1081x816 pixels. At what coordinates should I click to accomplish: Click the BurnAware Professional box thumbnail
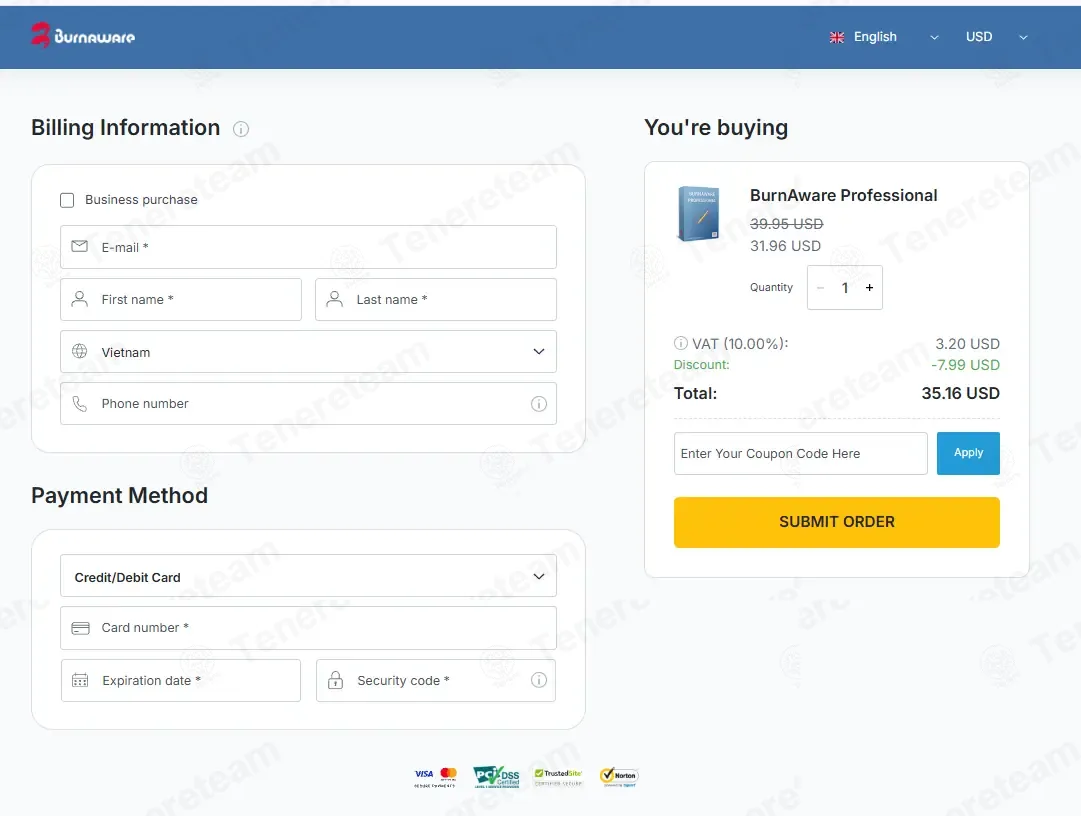click(699, 214)
